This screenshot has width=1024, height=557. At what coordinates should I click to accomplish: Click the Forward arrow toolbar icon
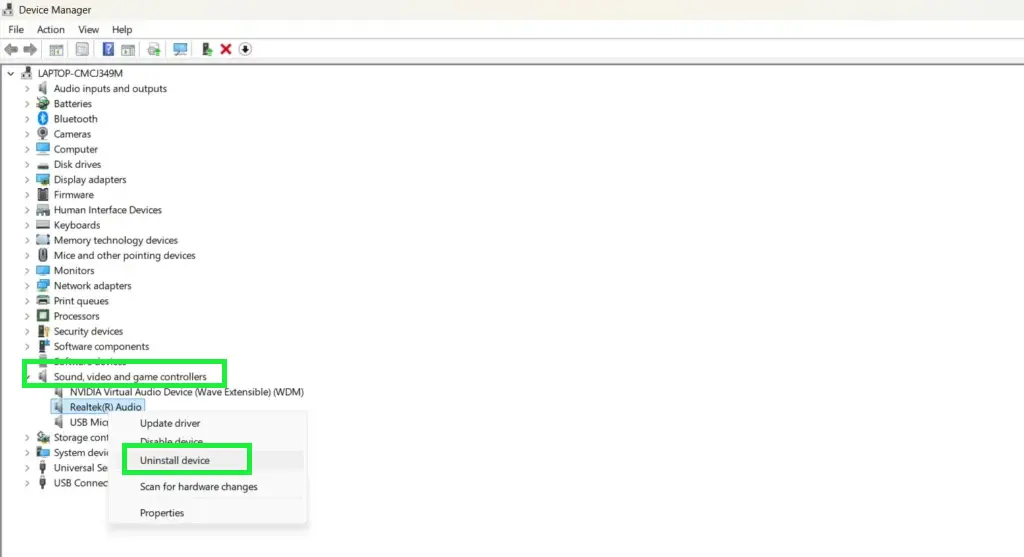[x=30, y=50]
